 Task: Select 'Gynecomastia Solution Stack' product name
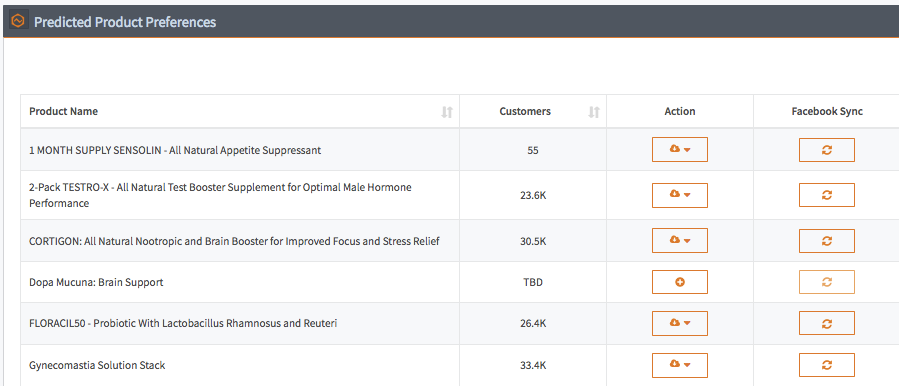click(x=97, y=365)
